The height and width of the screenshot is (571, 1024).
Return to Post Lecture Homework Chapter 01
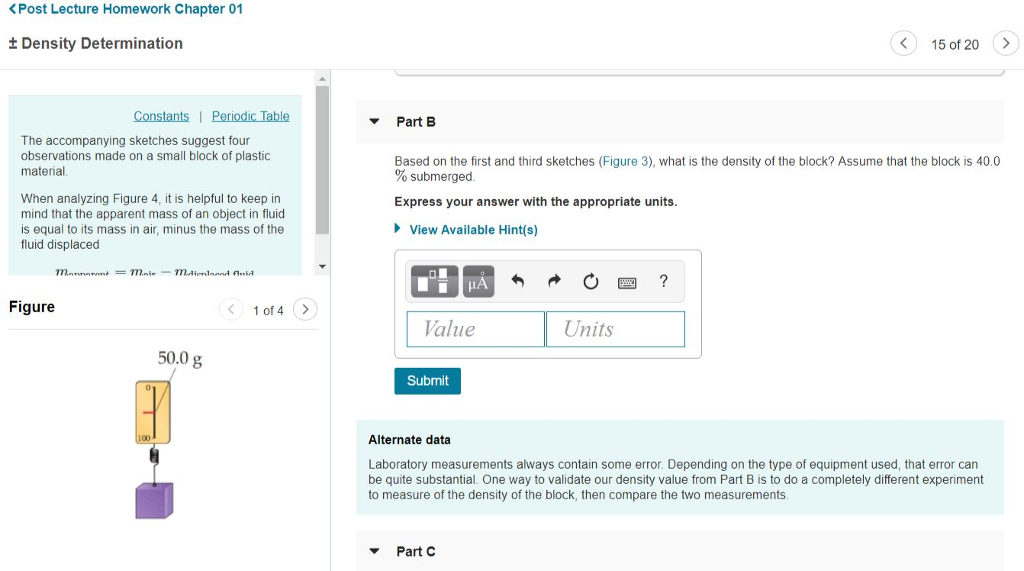pyautogui.click(x=125, y=9)
